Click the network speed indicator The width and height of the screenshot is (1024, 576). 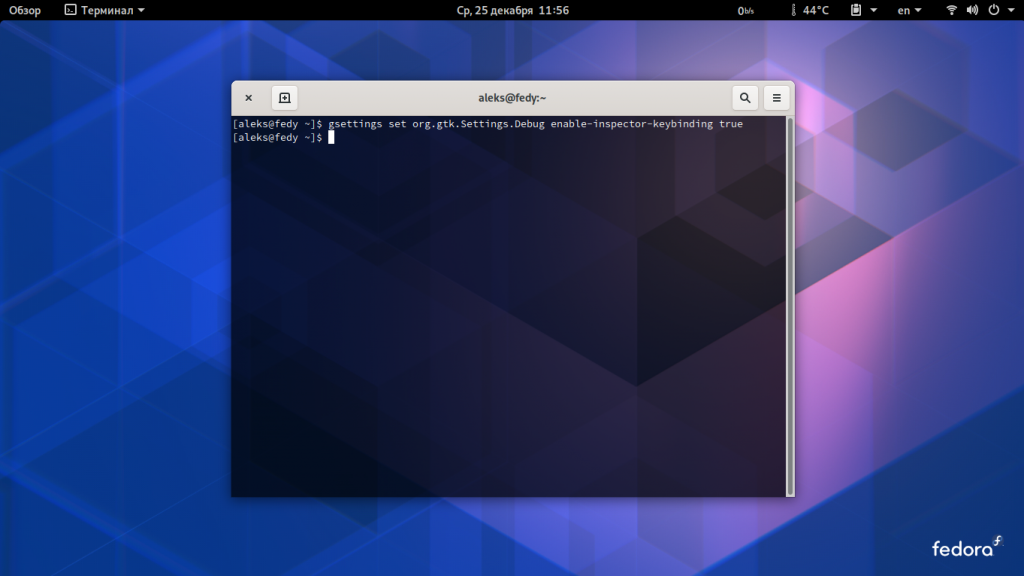(x=745, y=10)
